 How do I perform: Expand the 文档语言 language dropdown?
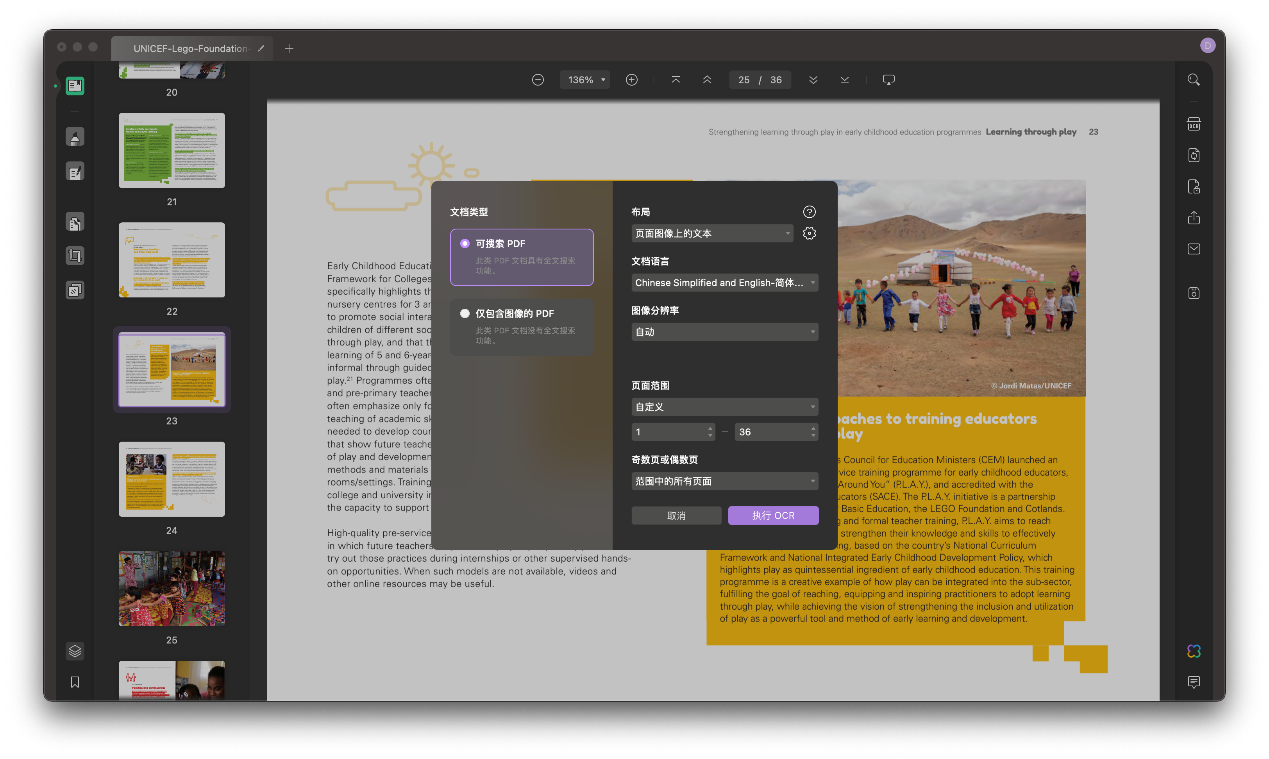[x=725, y=283]
